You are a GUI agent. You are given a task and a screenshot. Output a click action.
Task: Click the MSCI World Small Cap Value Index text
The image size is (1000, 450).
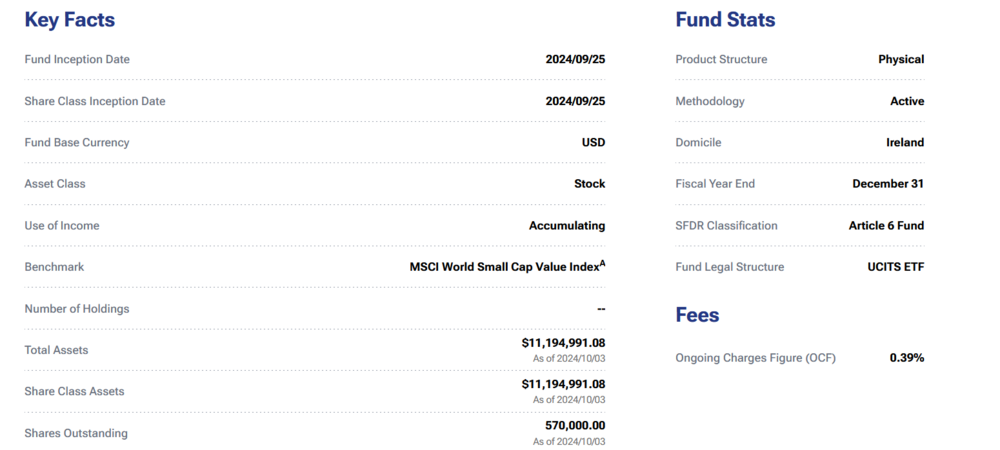pyautogui.click(x=503, y=267)
